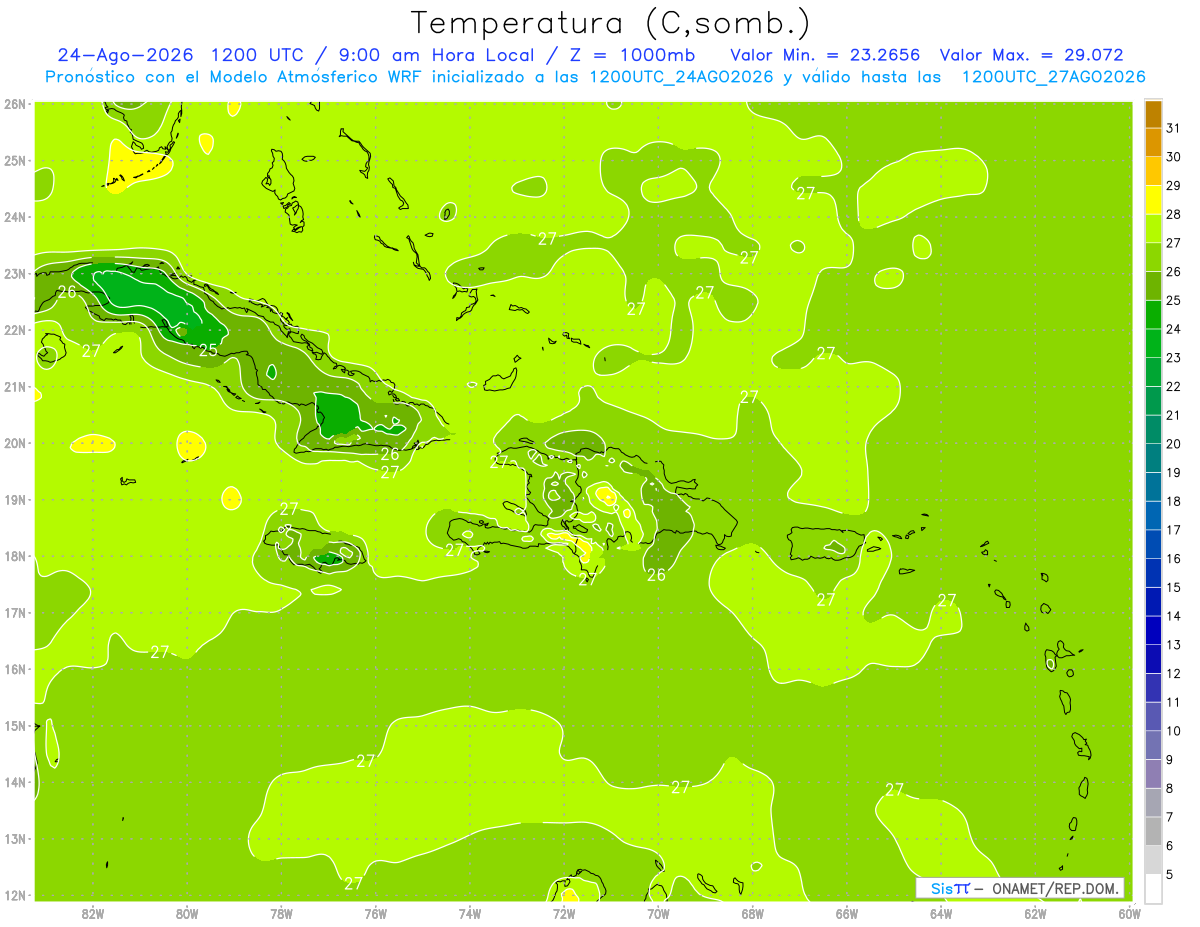Click the latitude axis label "20N"

pyautogui.click(x=14, y=443)
